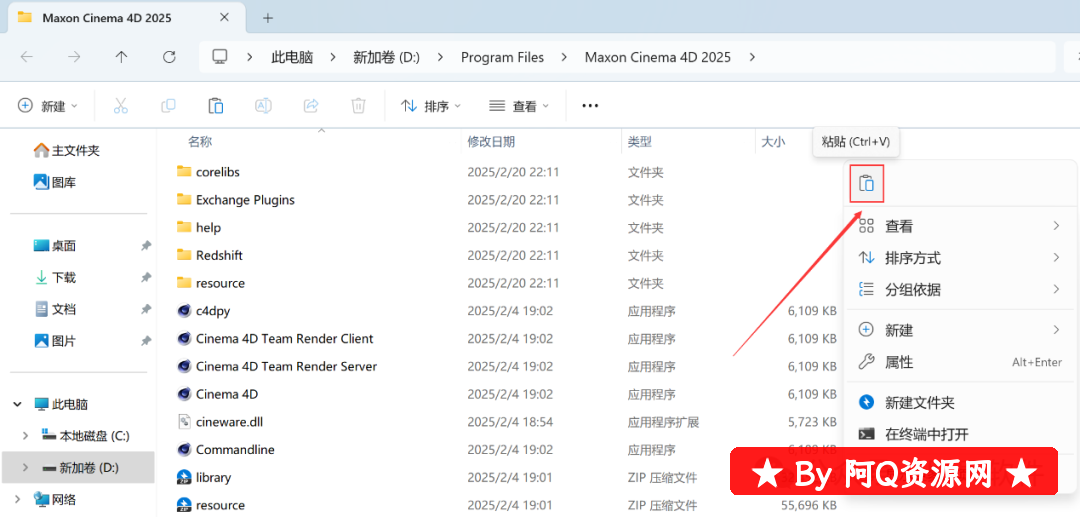The image size is (1080, 517).
Task: Open 查看 submenu in context menu
Action: tap(959, 226)
